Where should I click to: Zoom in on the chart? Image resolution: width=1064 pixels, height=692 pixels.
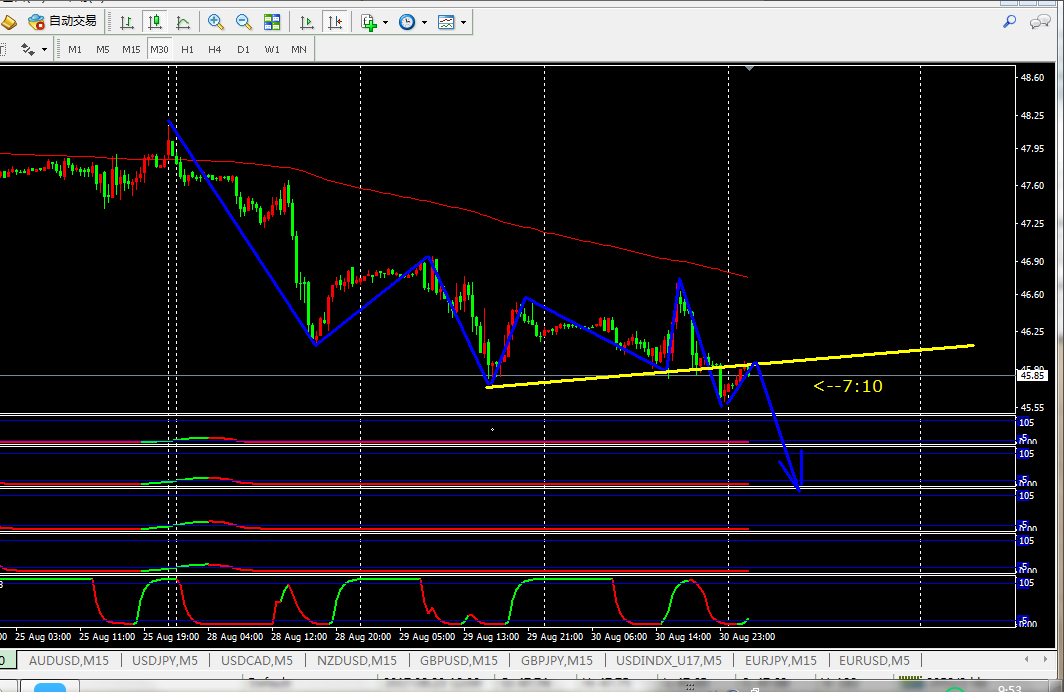click(x=215, y=22)
